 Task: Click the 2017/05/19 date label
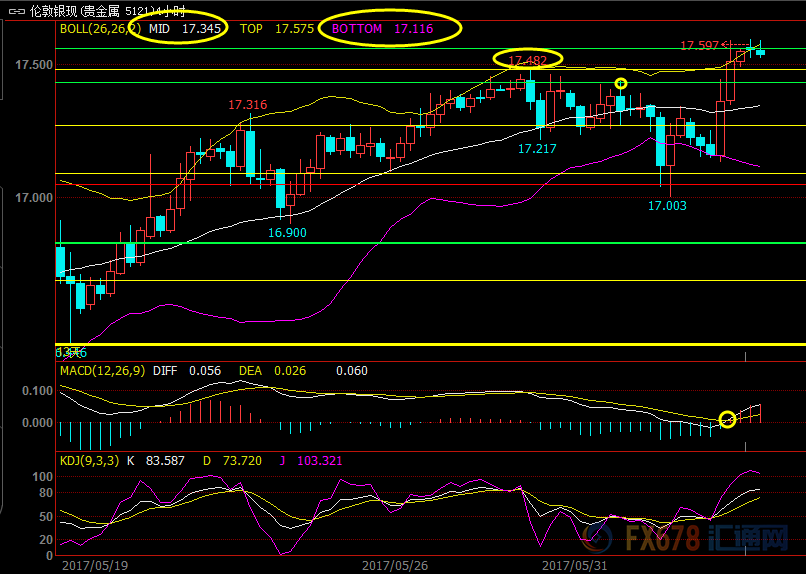pyautogui.click(x=95, y=565)
